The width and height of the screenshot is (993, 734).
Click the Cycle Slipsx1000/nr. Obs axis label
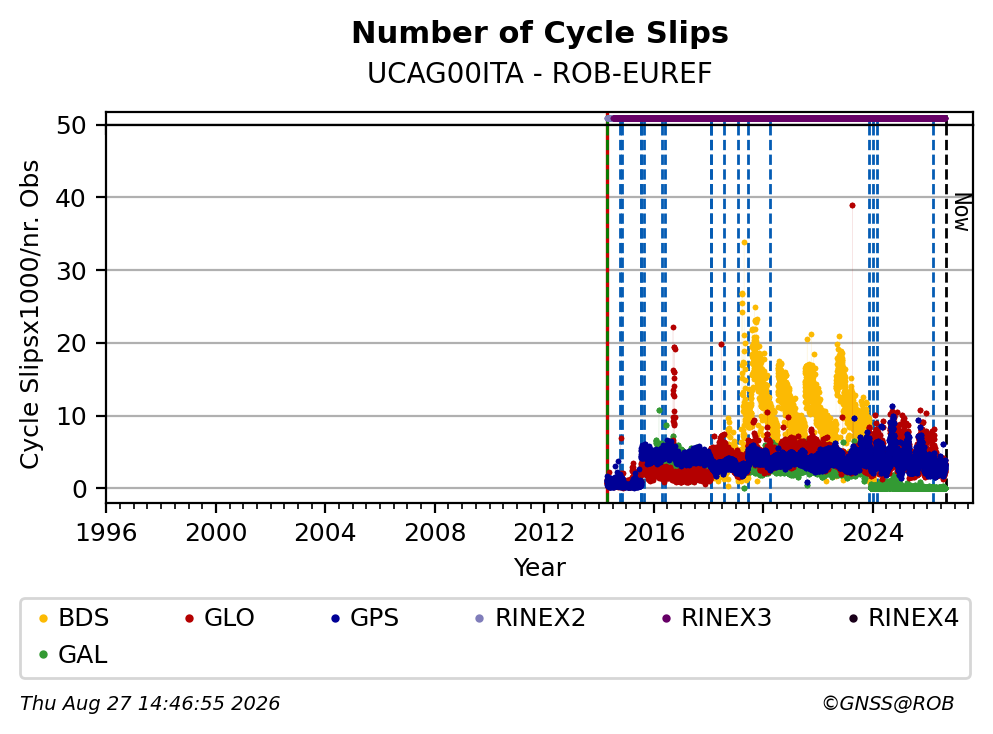[x=30, y=315]
